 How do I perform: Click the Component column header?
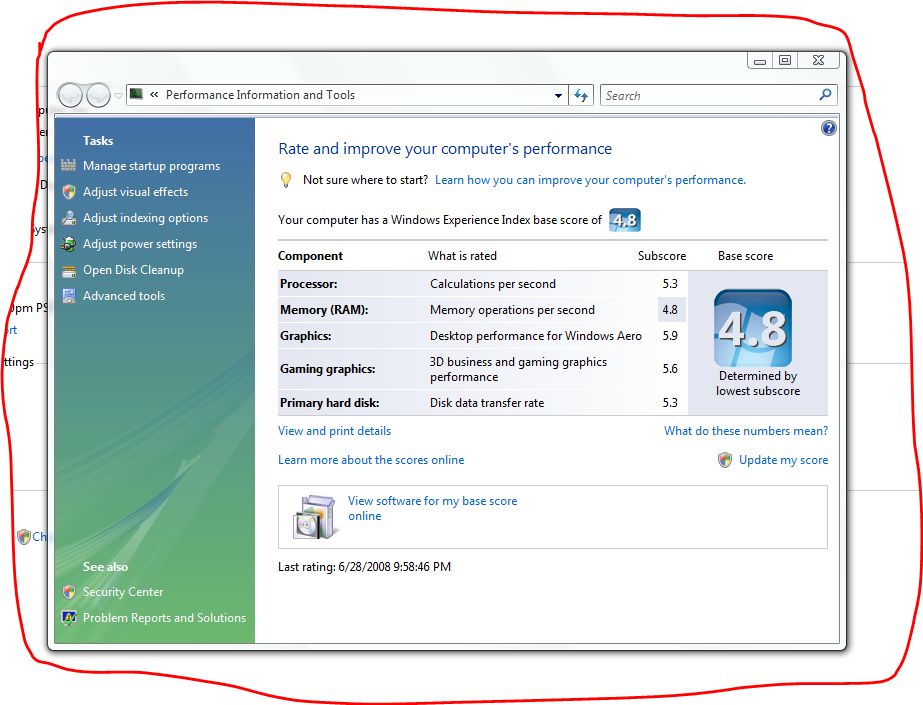click(x=310, y=256)
